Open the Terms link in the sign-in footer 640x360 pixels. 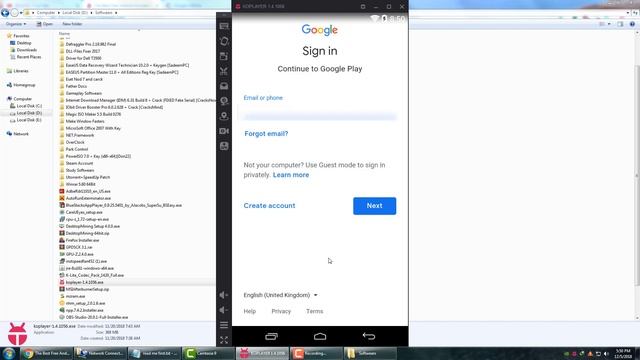pos(315,311)
